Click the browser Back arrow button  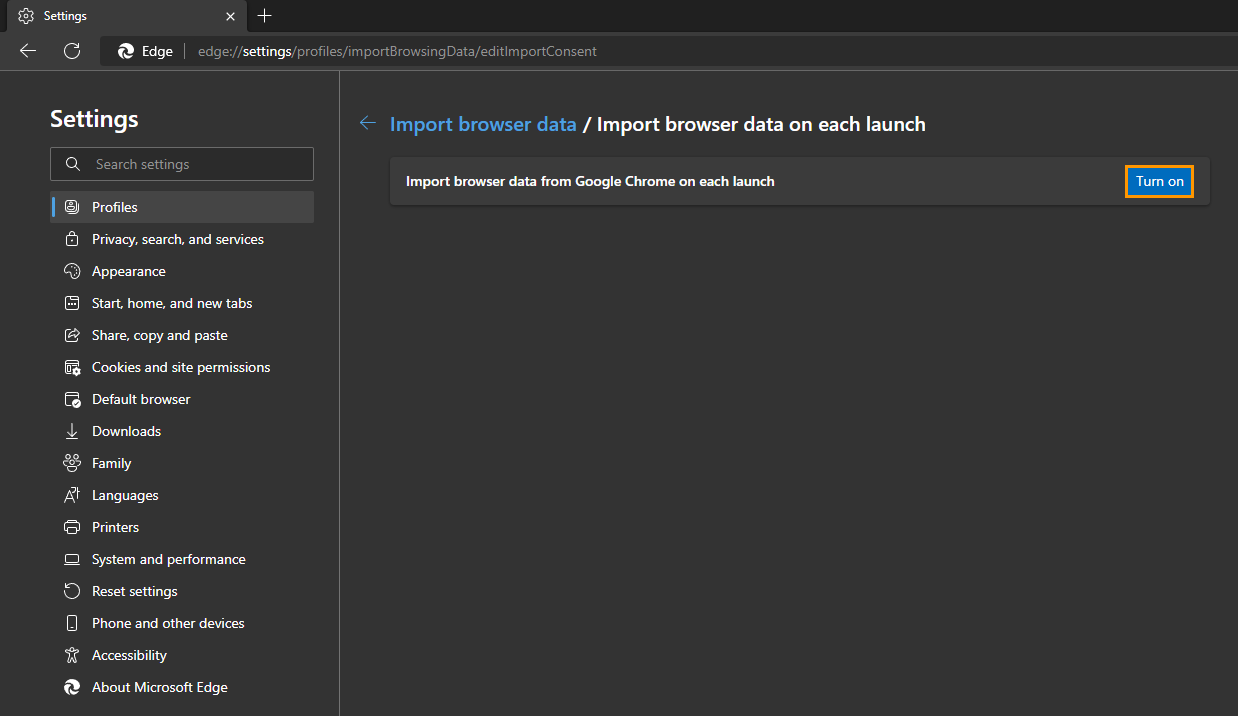(x=28, y=51)
